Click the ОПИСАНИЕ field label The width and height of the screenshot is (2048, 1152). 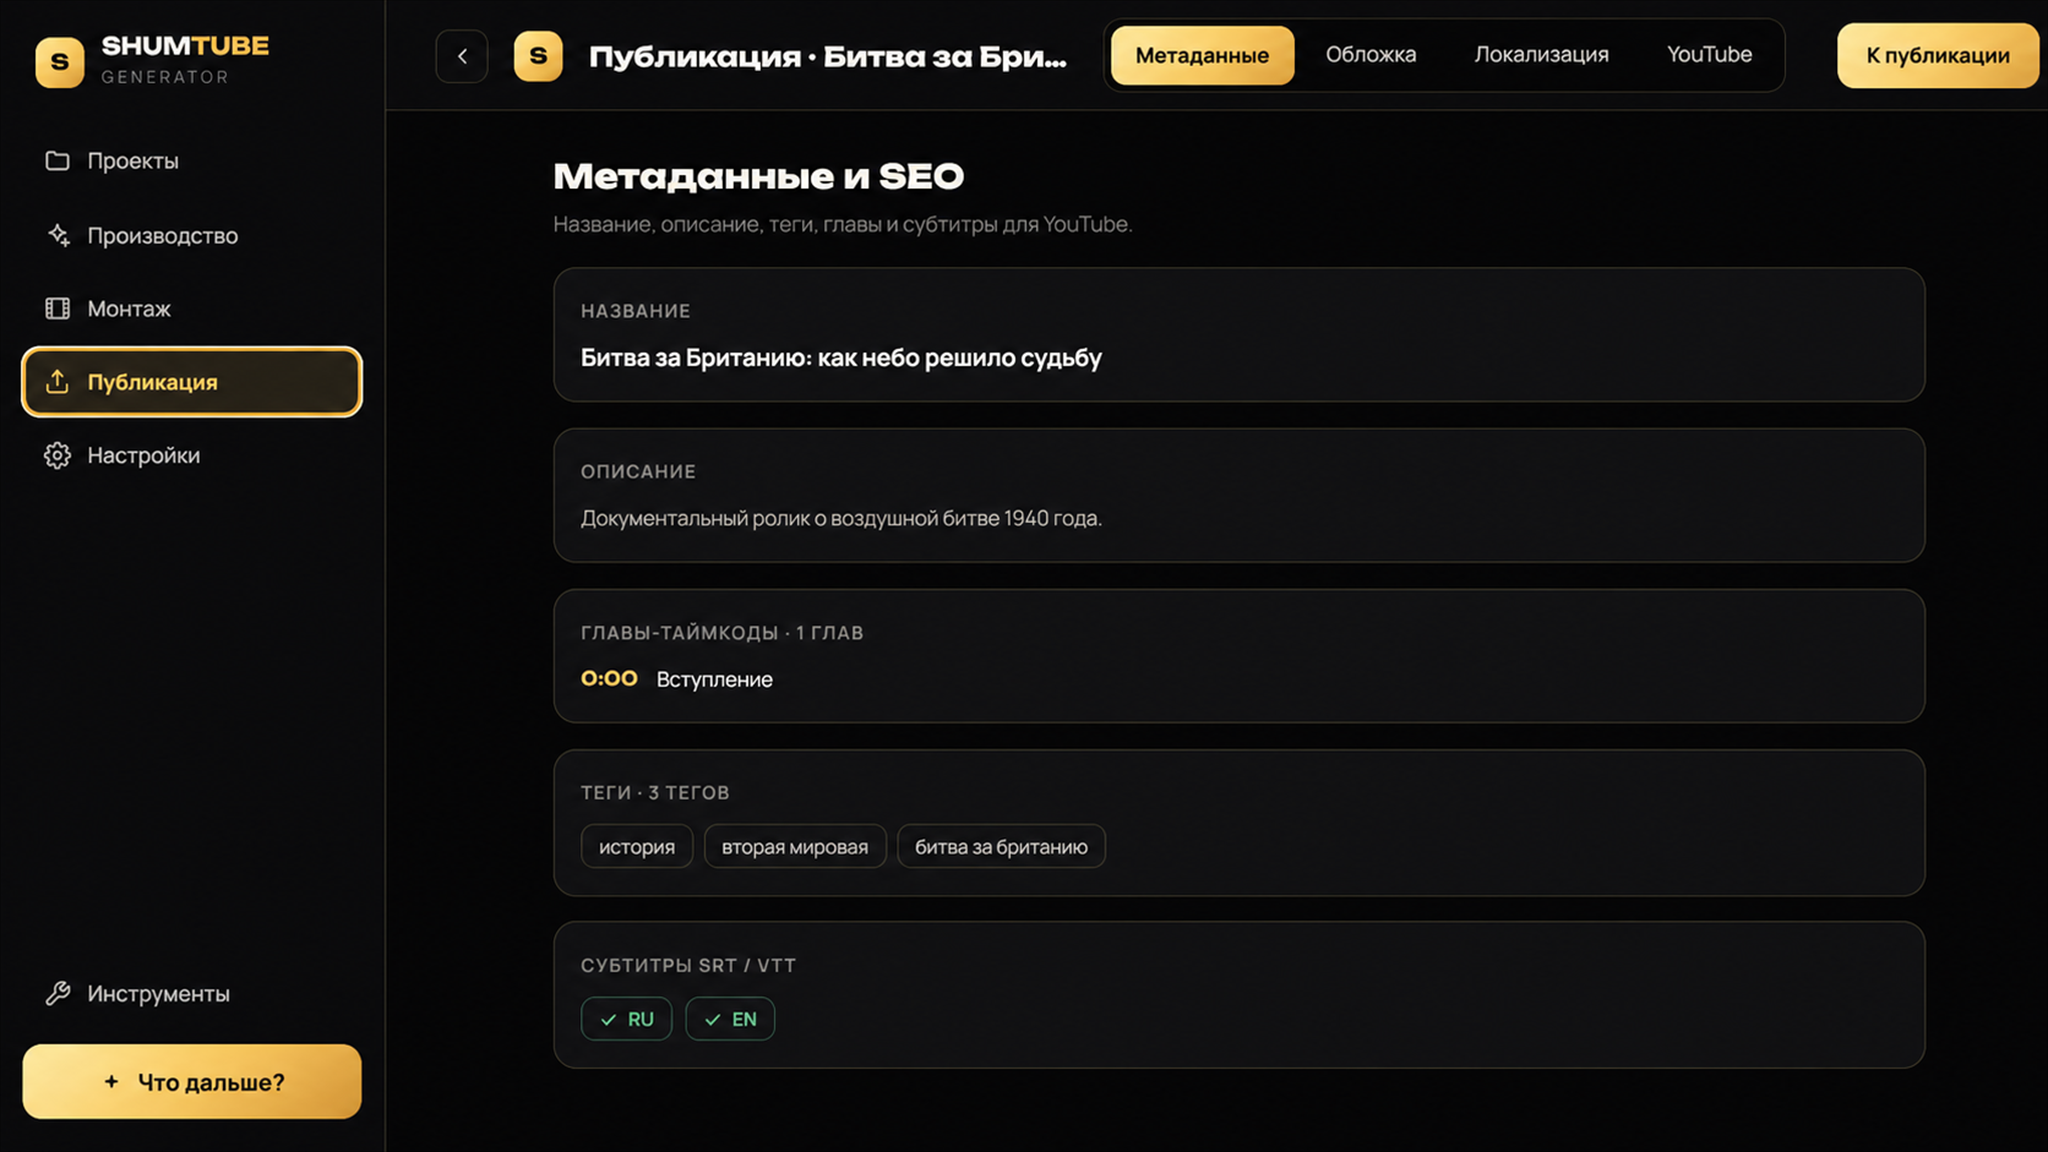click(638, 471)
